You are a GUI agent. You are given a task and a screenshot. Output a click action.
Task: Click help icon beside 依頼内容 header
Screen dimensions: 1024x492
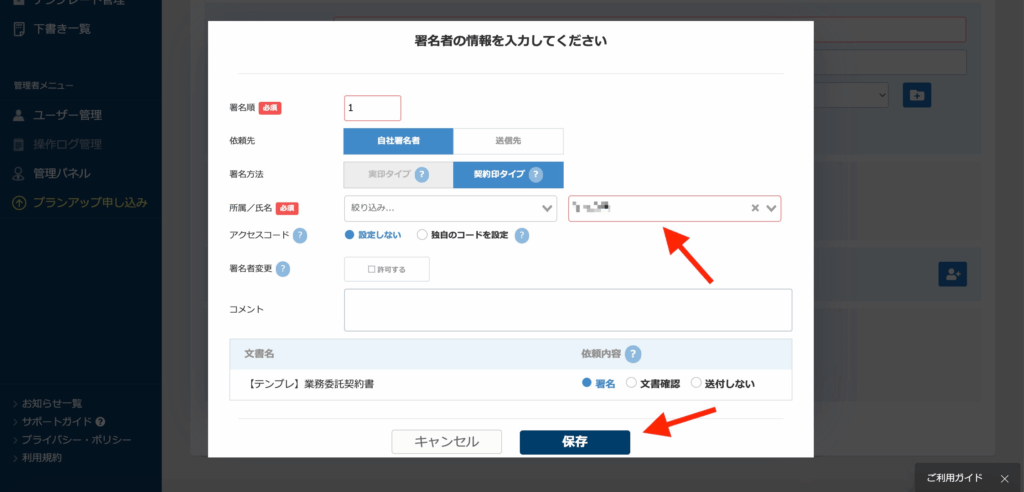pos(633,354)
